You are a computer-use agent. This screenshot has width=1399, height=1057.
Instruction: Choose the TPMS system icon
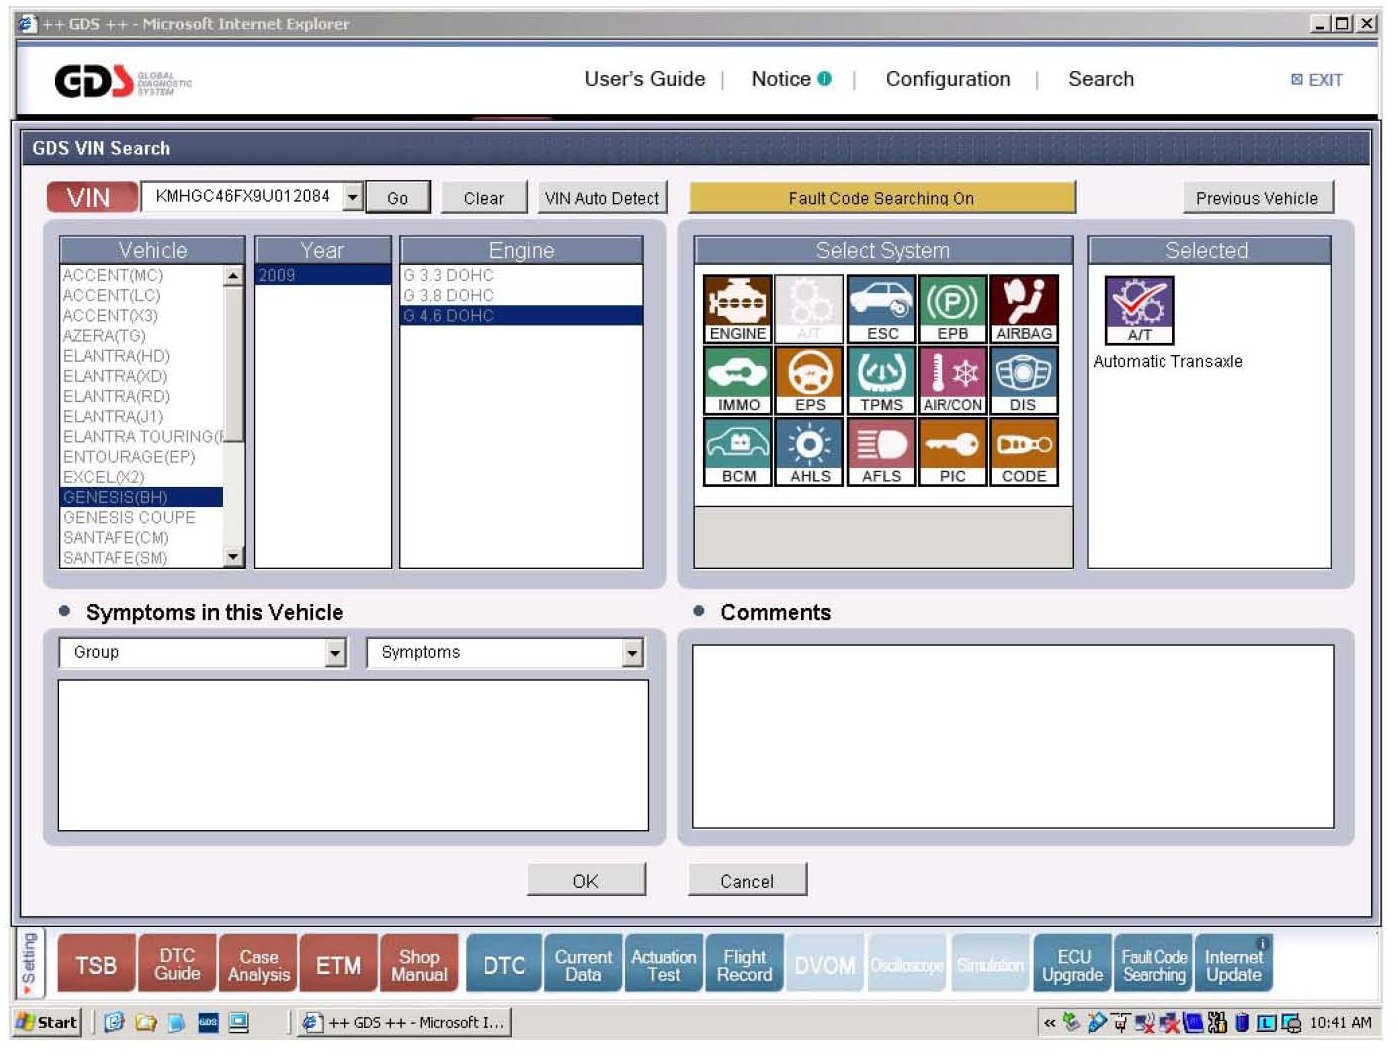click(x=881, y=379)
